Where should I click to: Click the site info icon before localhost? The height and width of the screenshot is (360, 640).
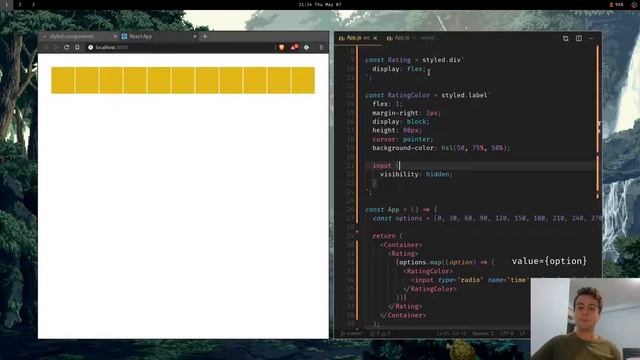click(91, 47)
